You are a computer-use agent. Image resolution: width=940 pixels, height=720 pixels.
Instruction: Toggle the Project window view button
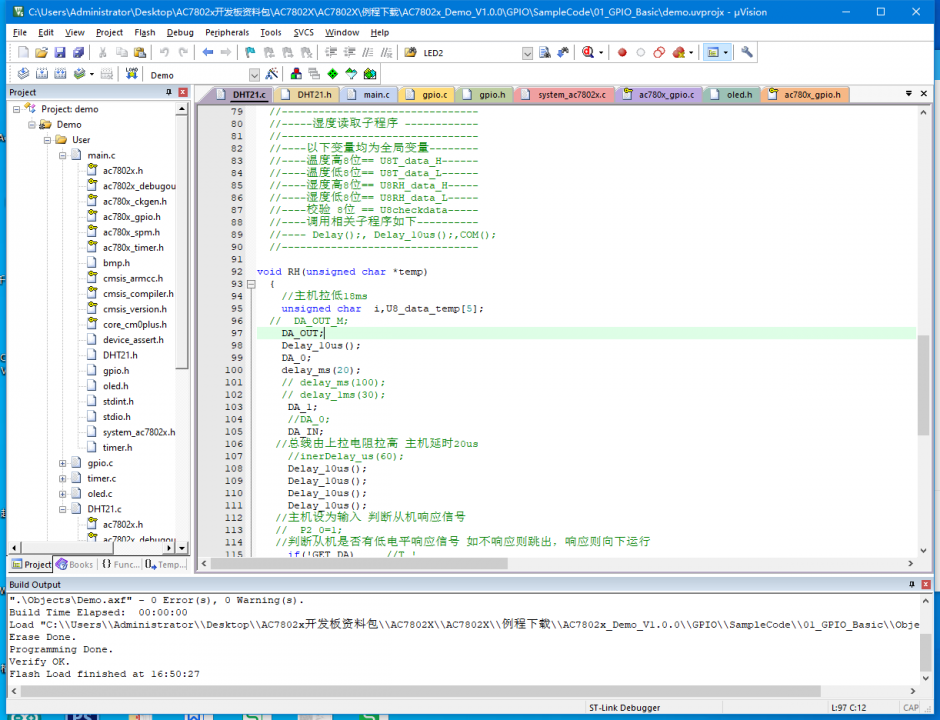pyautogui.click(x=713, y=53)
